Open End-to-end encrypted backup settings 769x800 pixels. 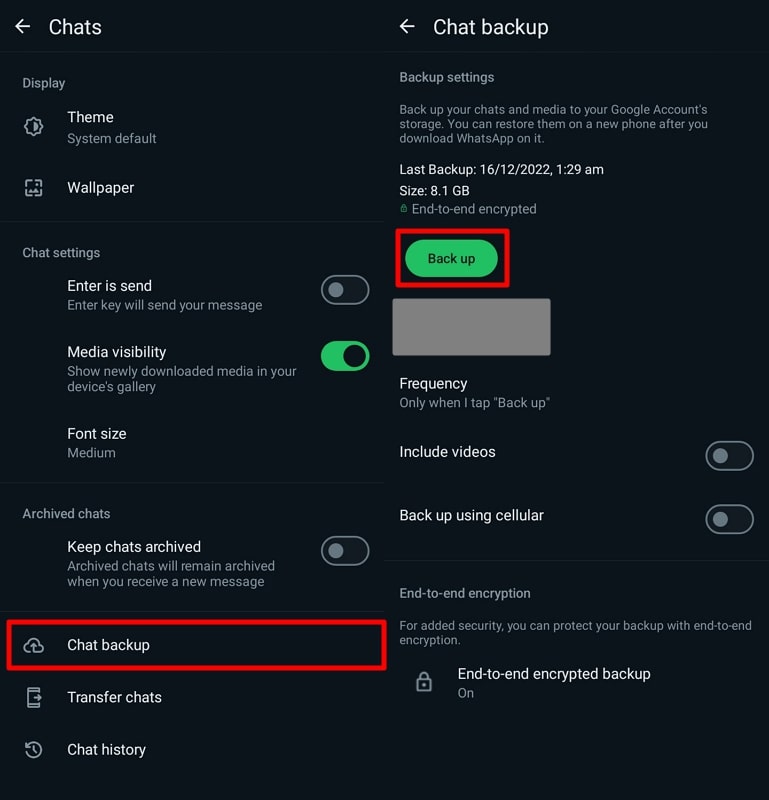(554, 682)
